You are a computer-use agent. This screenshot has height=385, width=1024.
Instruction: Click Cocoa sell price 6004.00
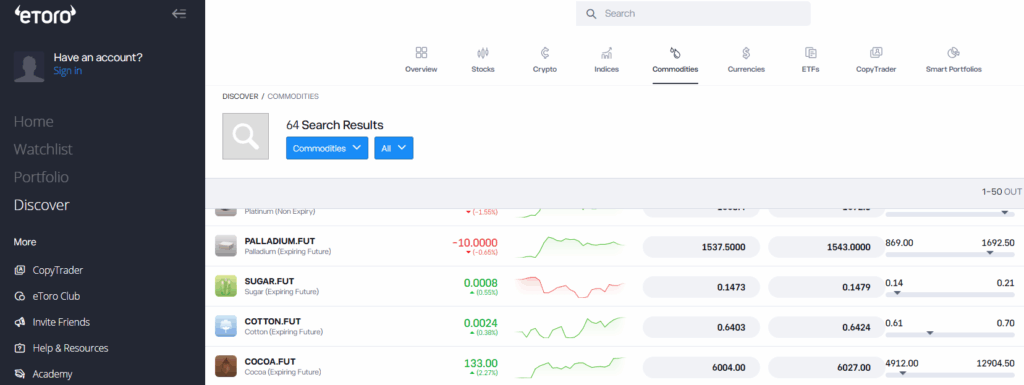point(702,367)
